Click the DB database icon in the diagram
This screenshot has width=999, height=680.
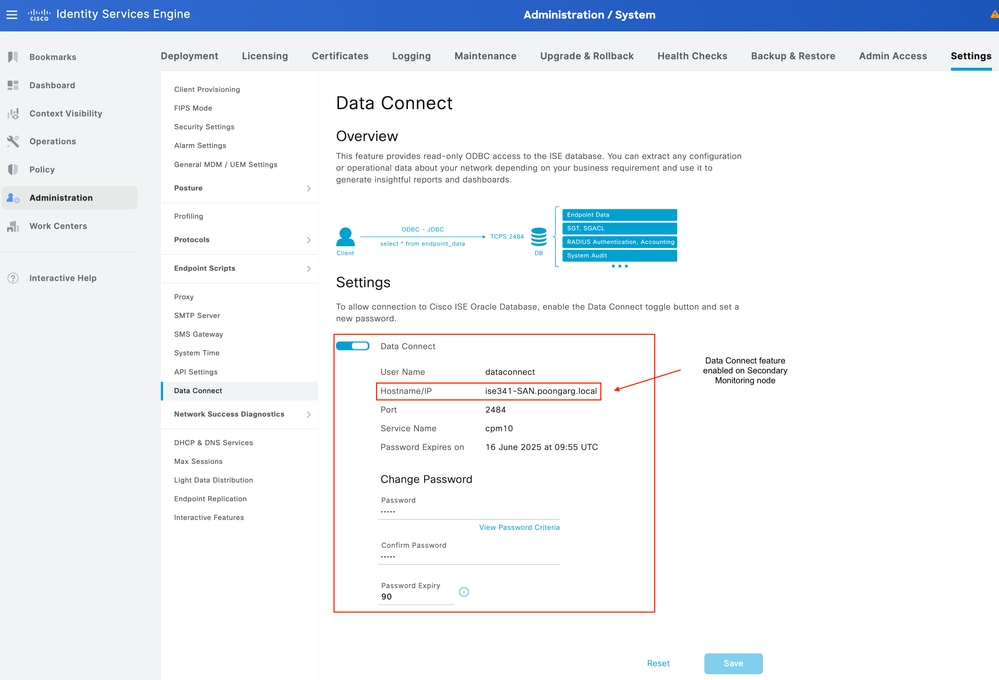[x=539, y=236]
